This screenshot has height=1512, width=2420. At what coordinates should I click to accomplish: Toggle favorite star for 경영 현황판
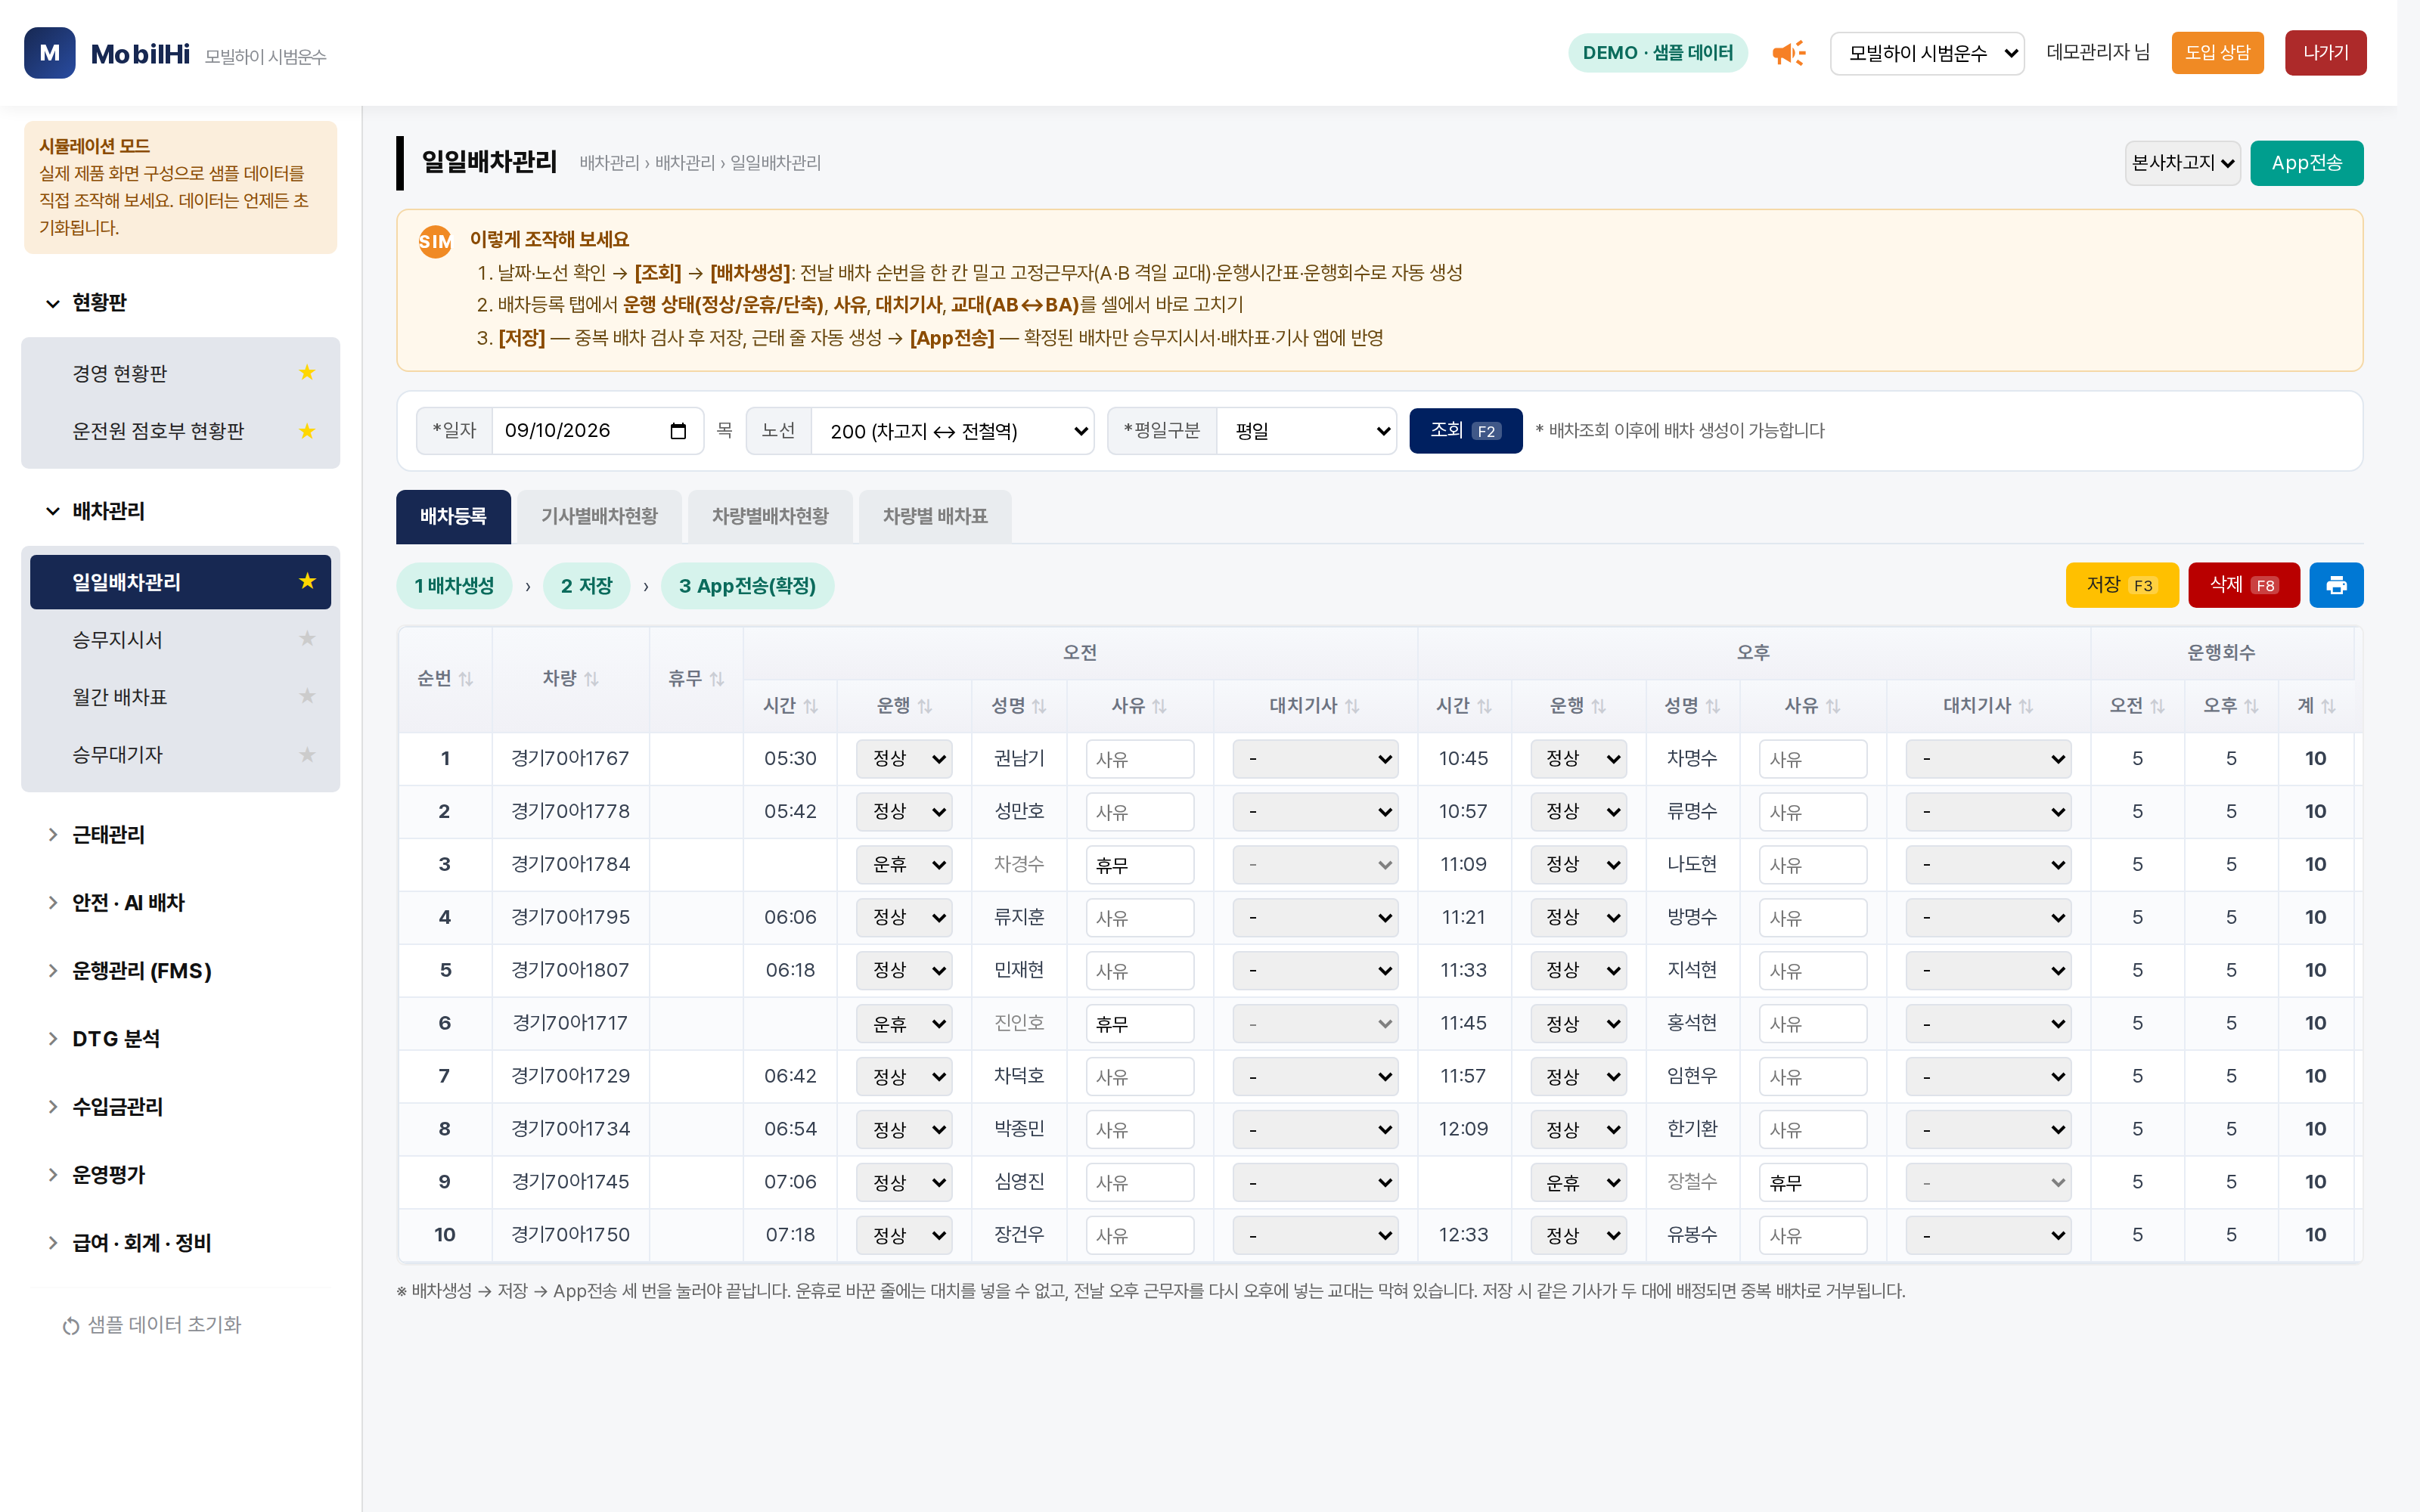pos(307,373)
